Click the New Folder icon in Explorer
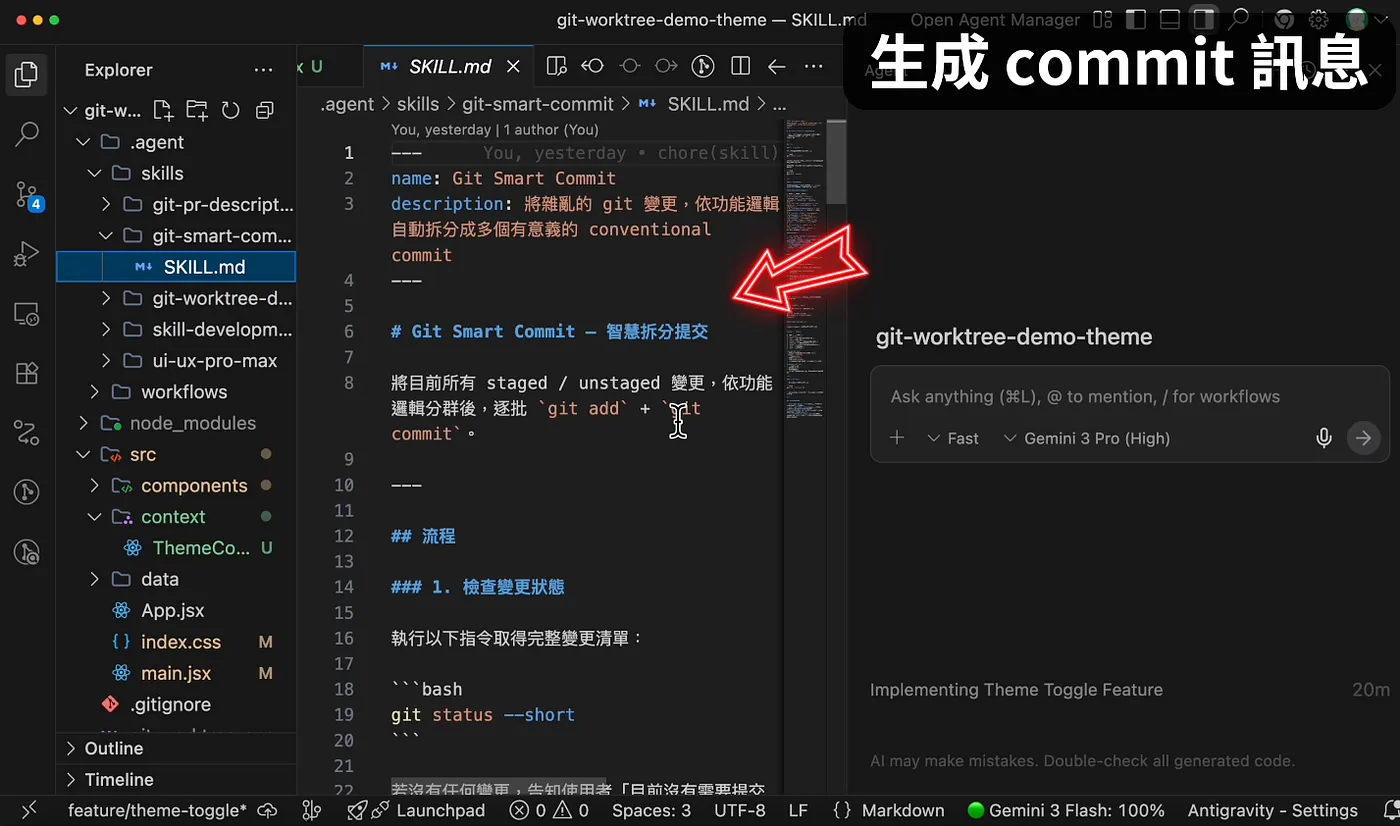This screenshot has height=826, width=1400. pos(196,110)
